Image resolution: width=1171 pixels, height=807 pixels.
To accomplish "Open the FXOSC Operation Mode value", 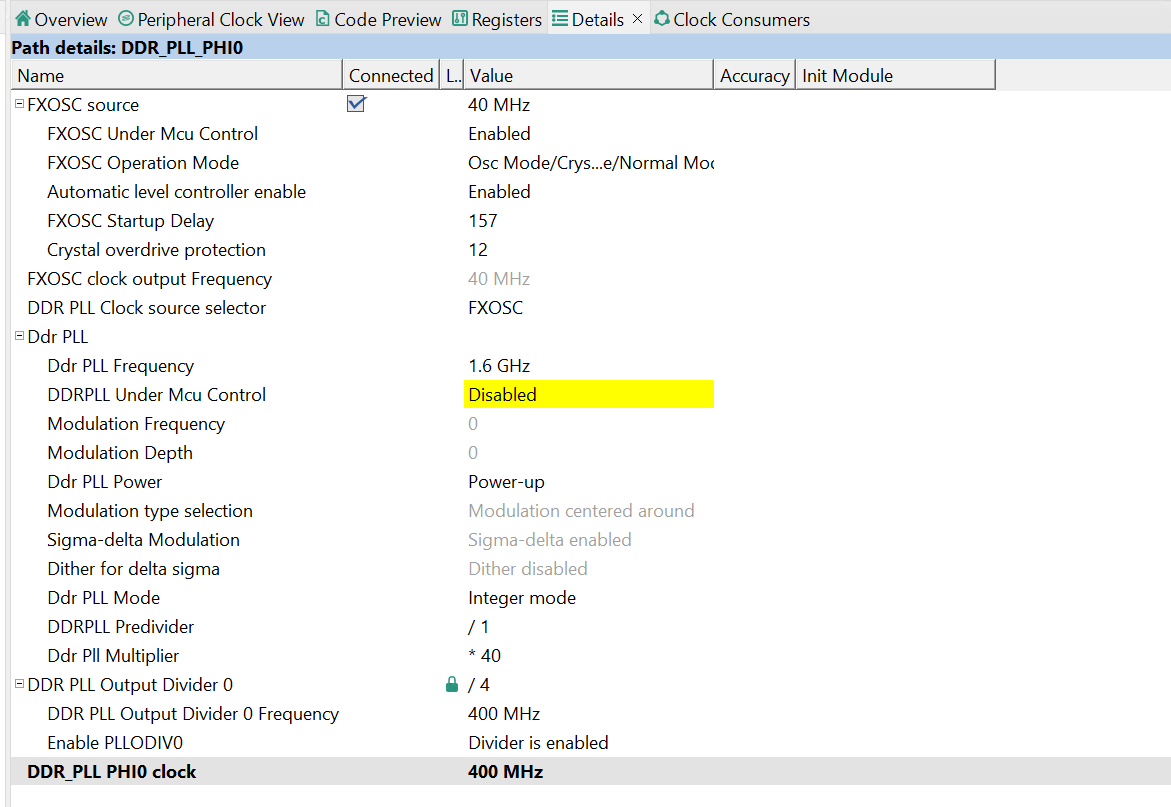I will (590, 162).
